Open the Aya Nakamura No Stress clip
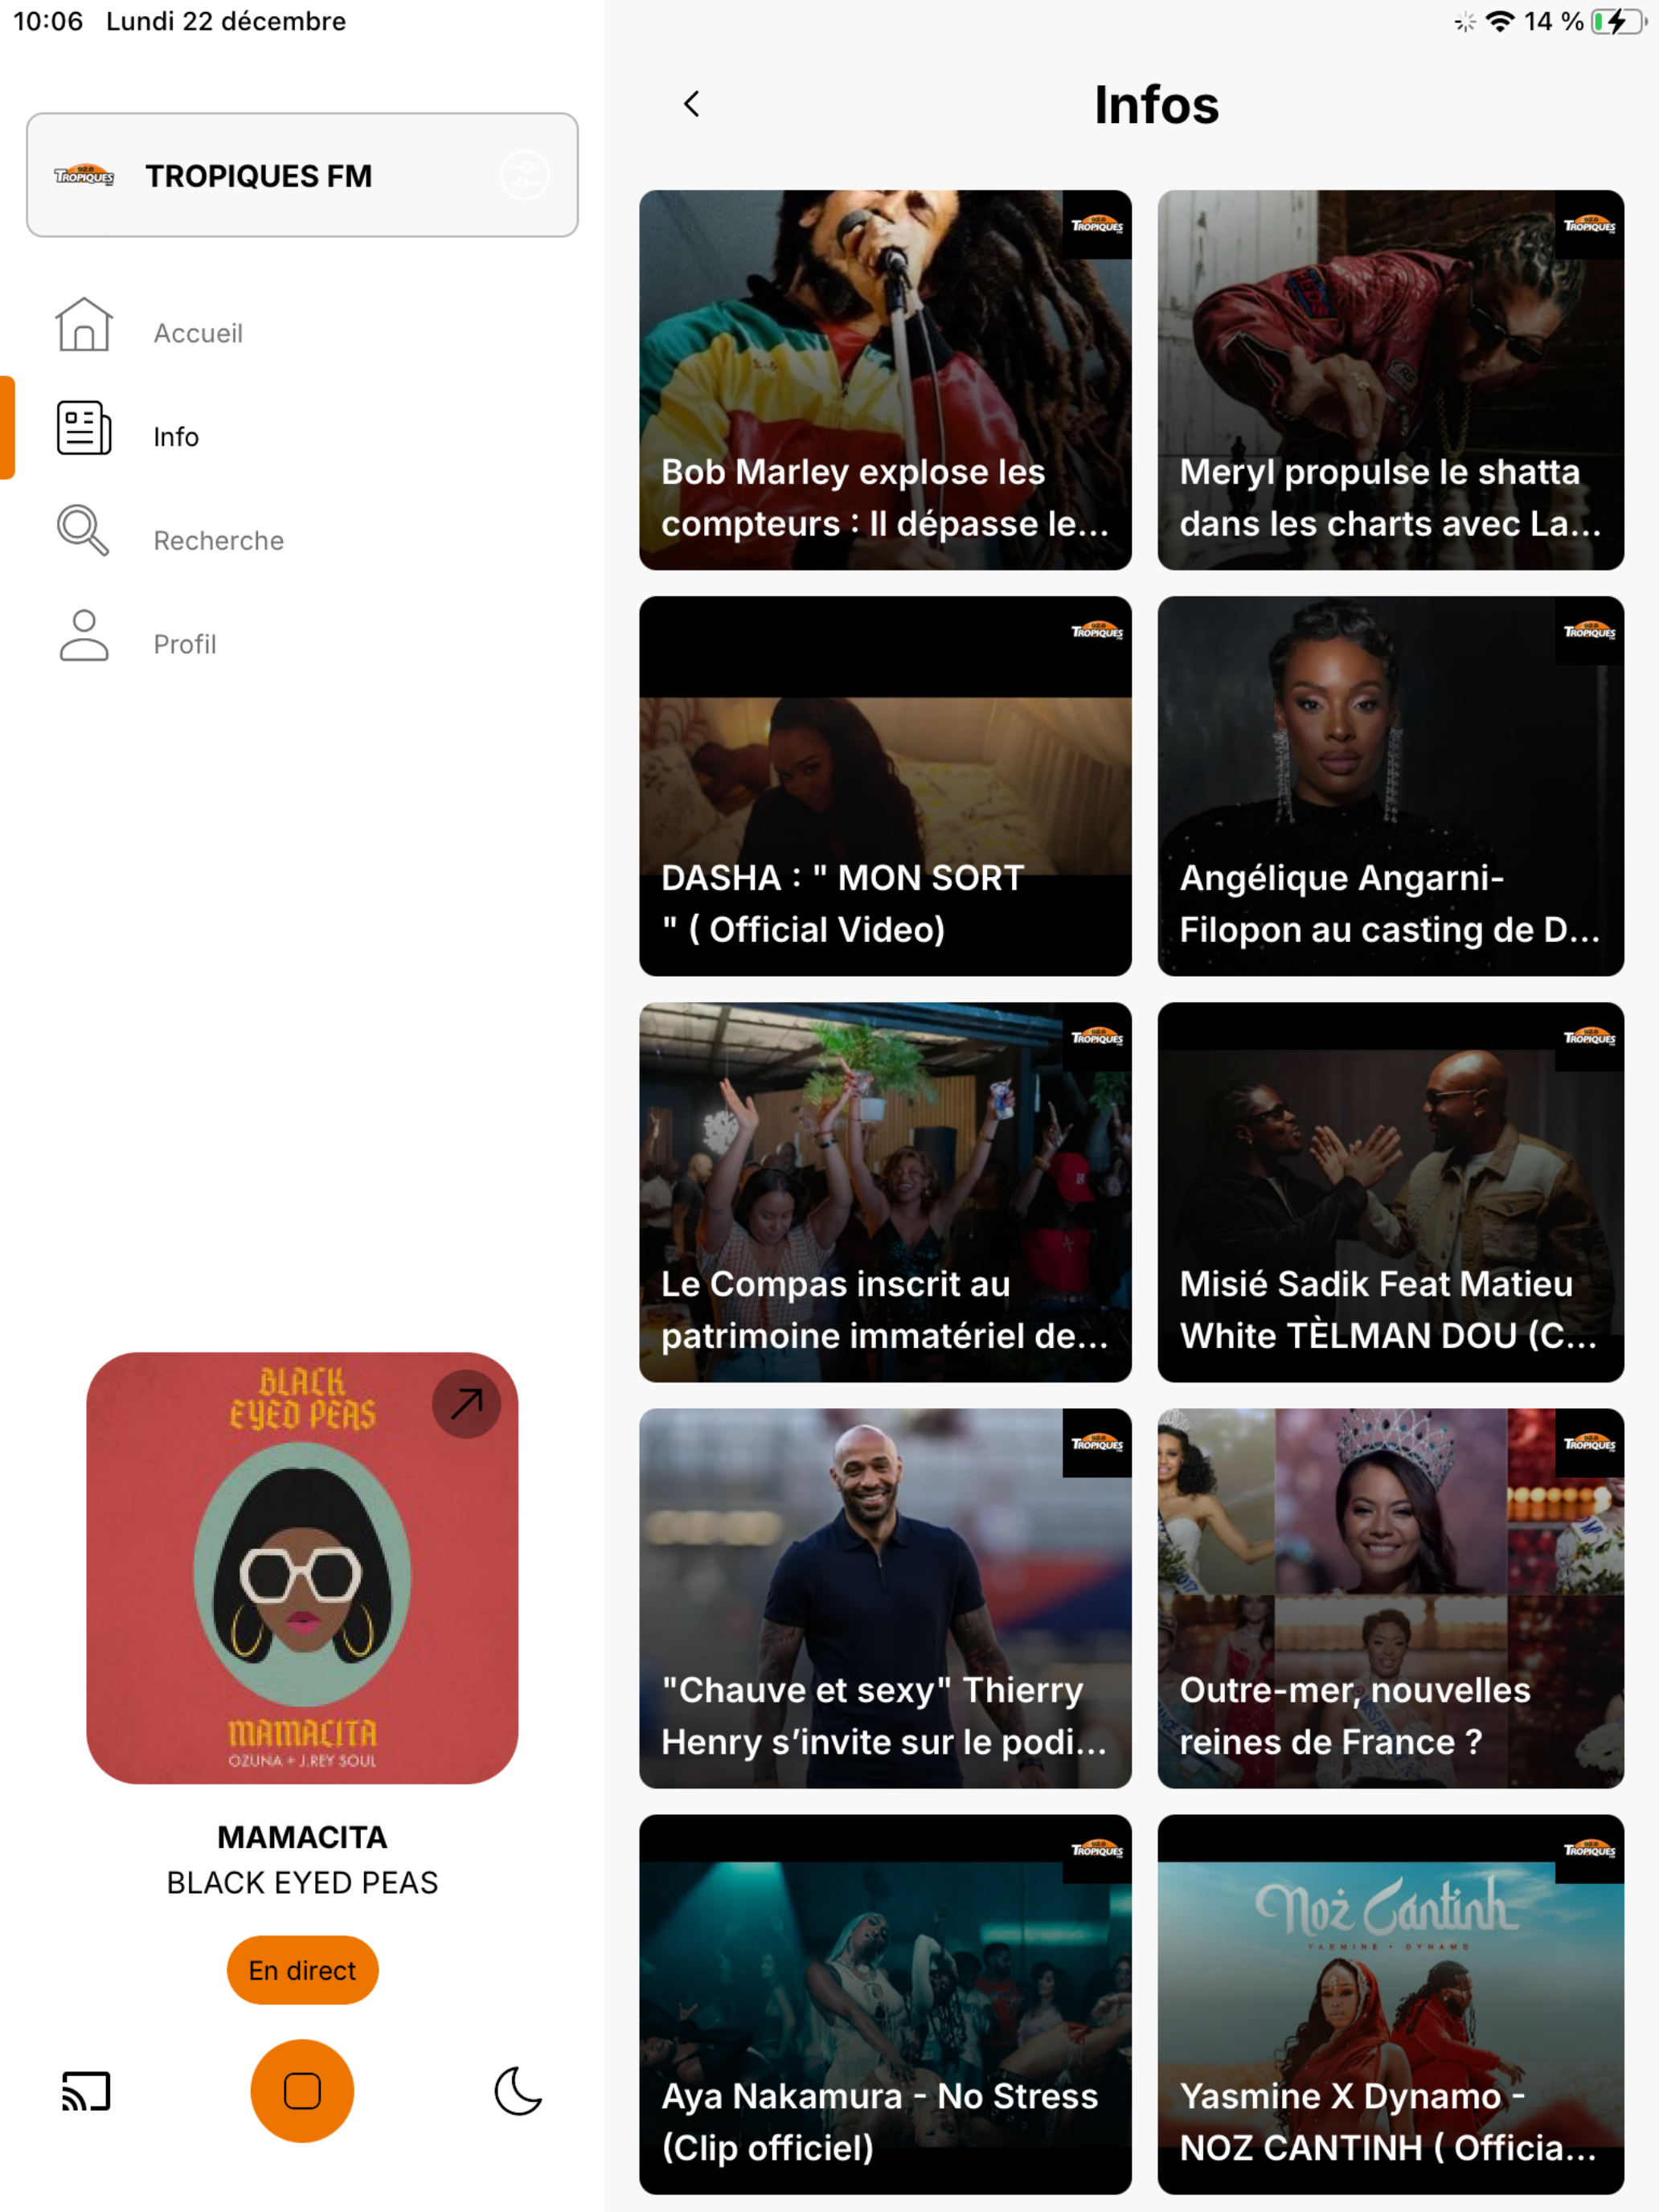 coord(885,2004)
